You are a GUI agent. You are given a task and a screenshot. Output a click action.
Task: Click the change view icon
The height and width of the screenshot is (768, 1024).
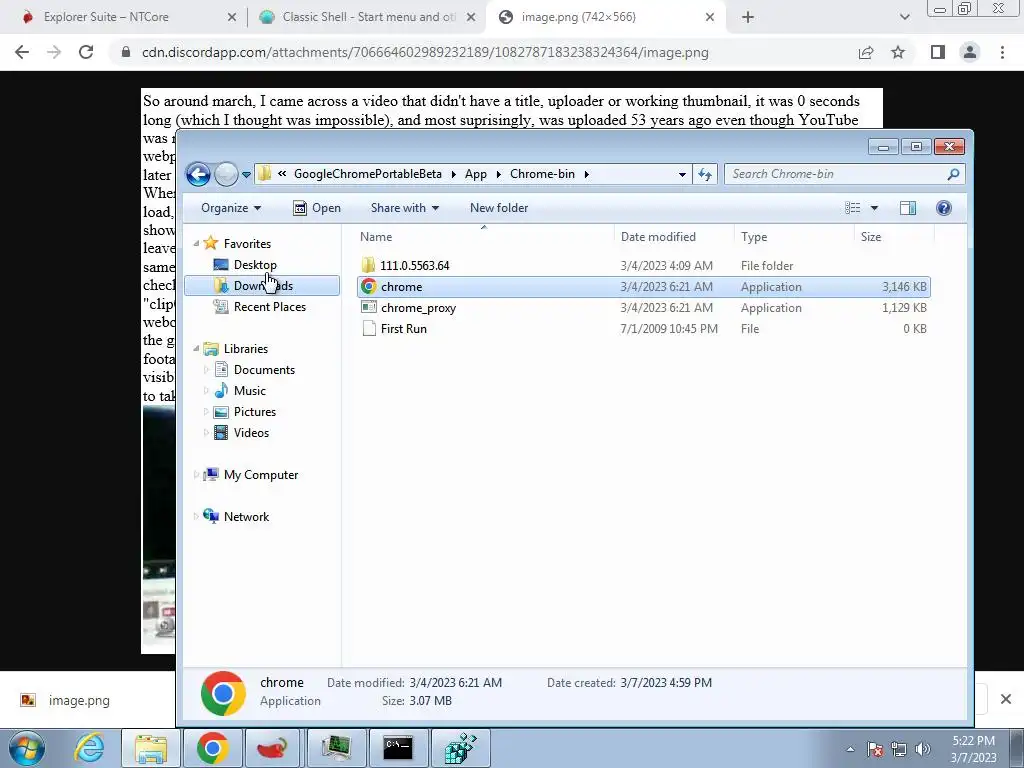(852, 208)
